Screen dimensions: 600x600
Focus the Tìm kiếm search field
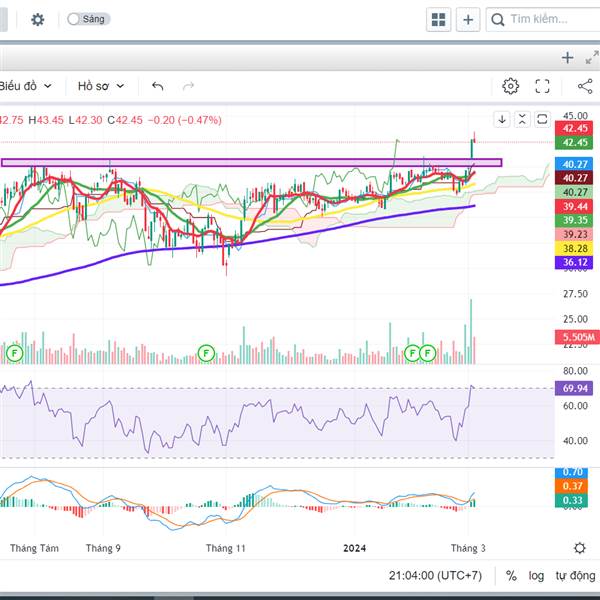click(x=545, y=20)
